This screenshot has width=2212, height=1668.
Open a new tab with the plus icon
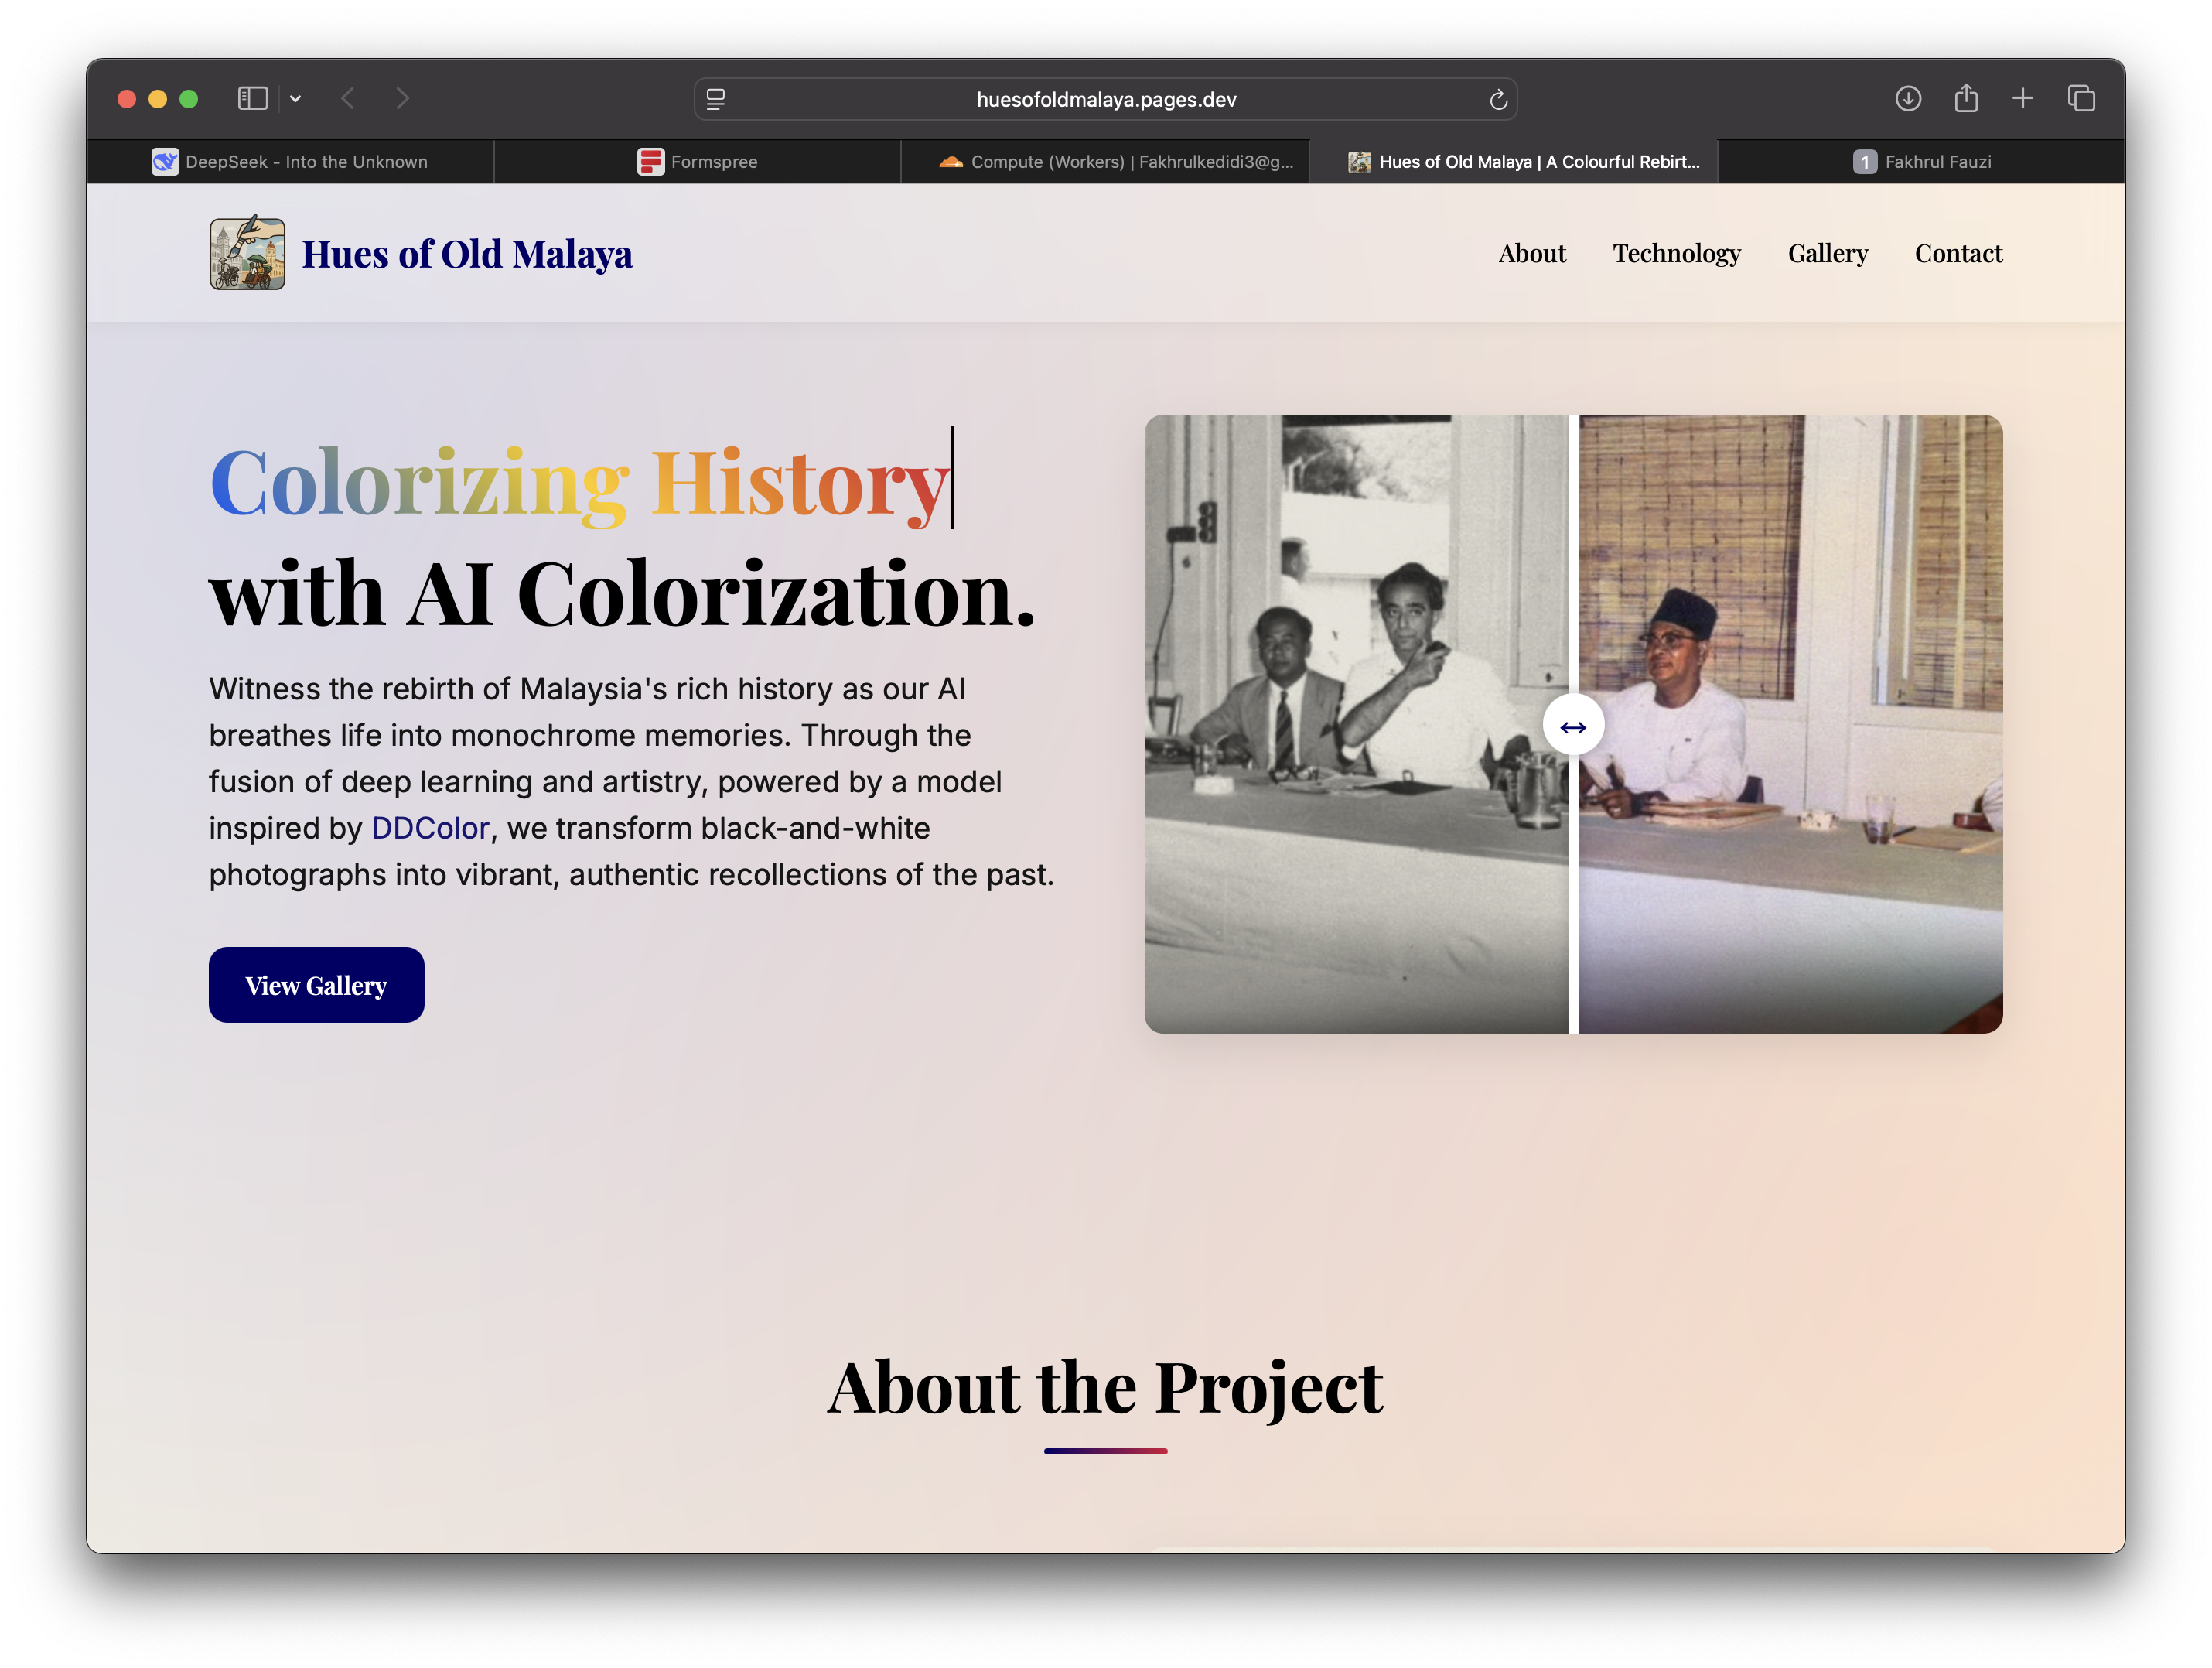click(2022, 98)
